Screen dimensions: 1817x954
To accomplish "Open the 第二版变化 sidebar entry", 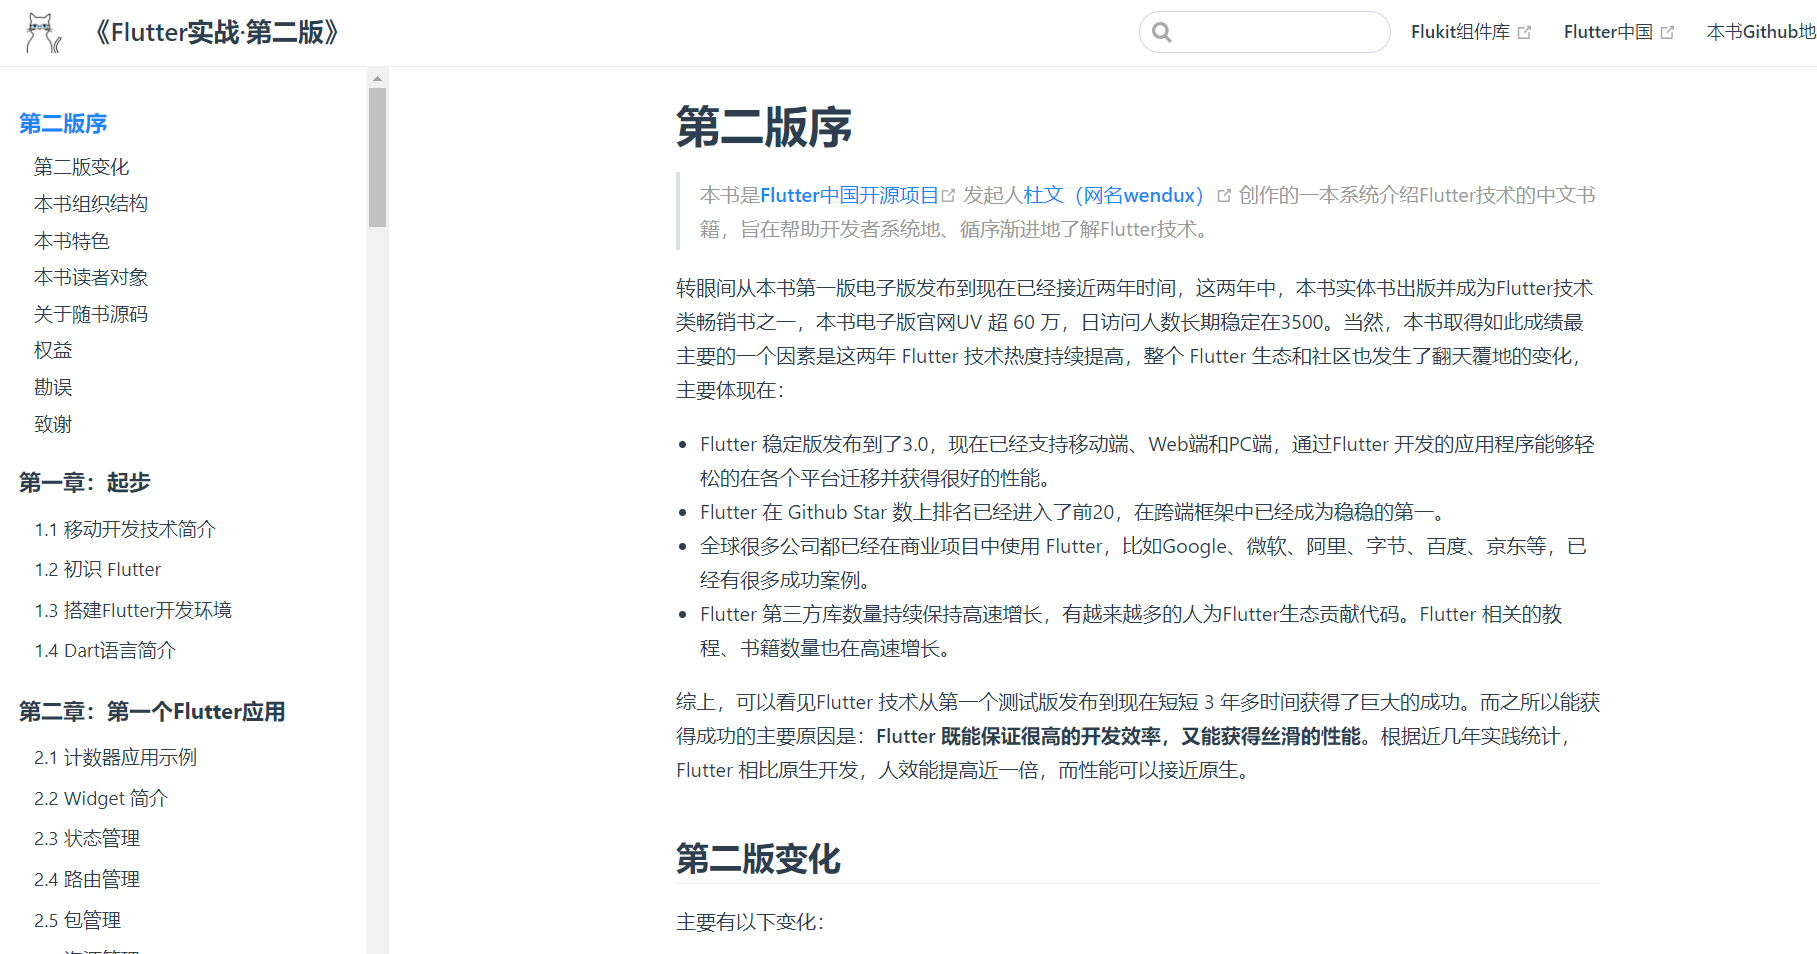I will 82,166.
